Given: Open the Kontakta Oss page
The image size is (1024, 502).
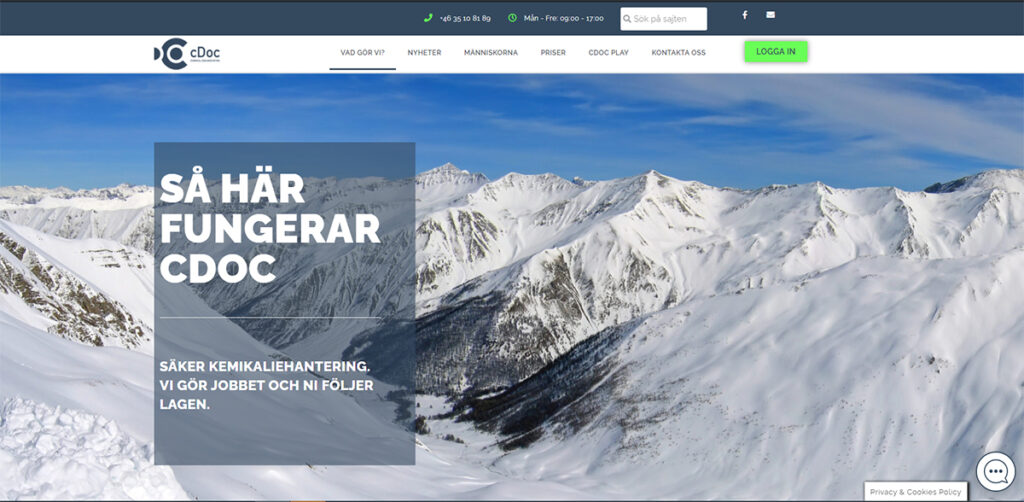Looking at the screenshot, I should pos(678,53).
